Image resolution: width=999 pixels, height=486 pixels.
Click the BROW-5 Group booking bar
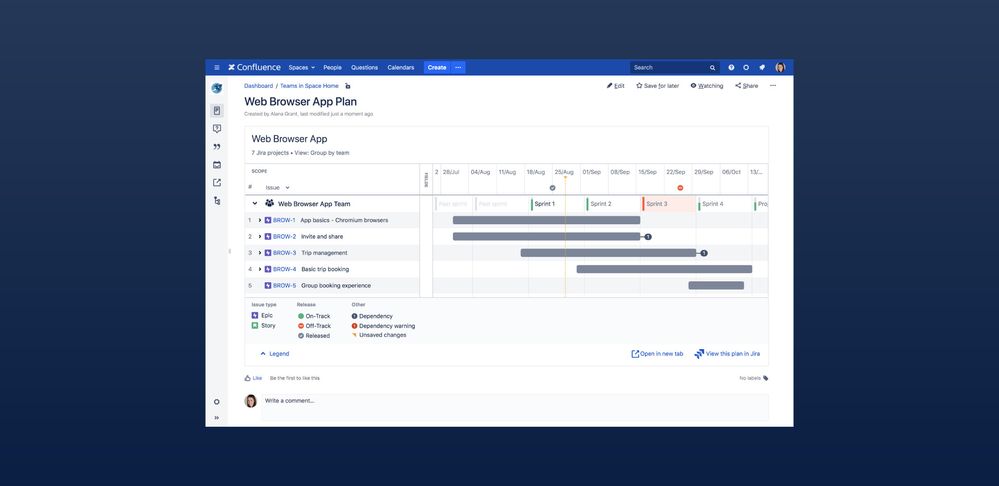click(716, 286)
